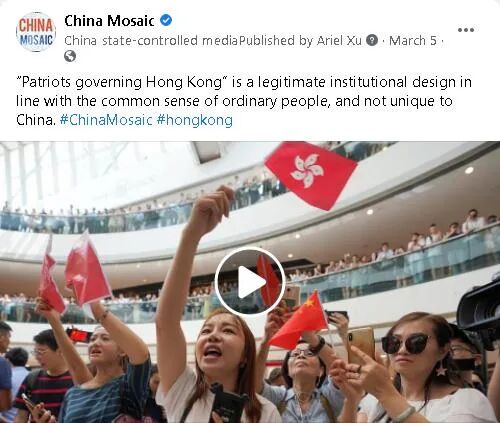The image size is (500, 423).
Task: Click the woman with sunglasses in the video
Action: [x=423, y=368]
